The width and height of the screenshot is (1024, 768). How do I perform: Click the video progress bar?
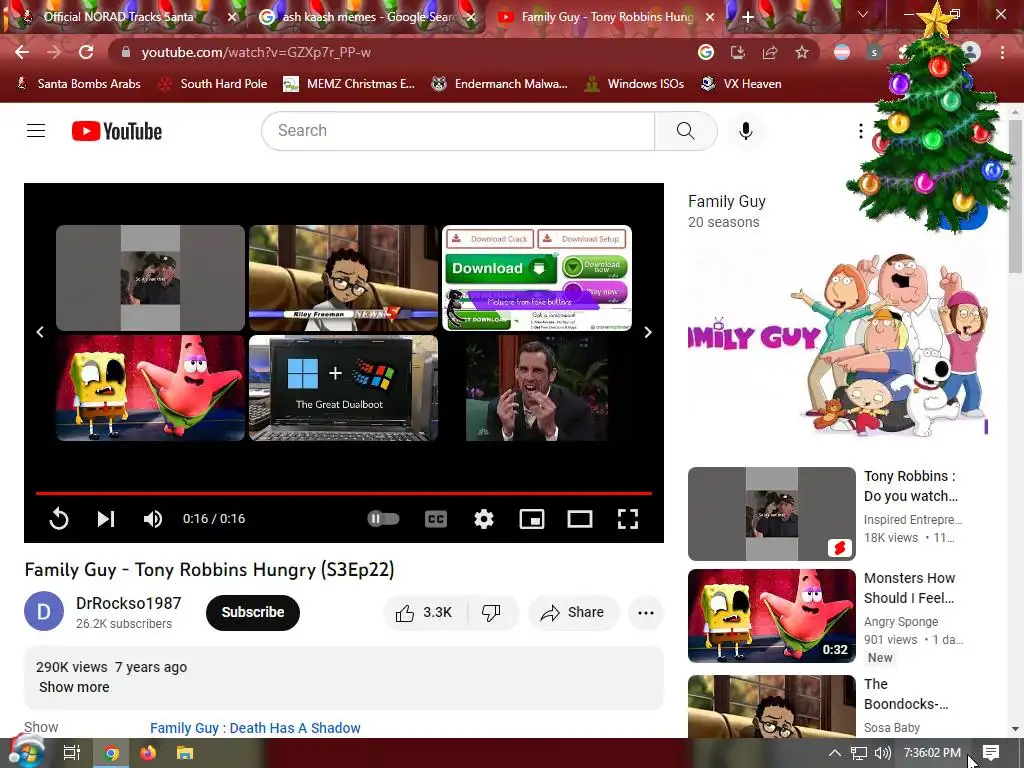pos(344,493)
